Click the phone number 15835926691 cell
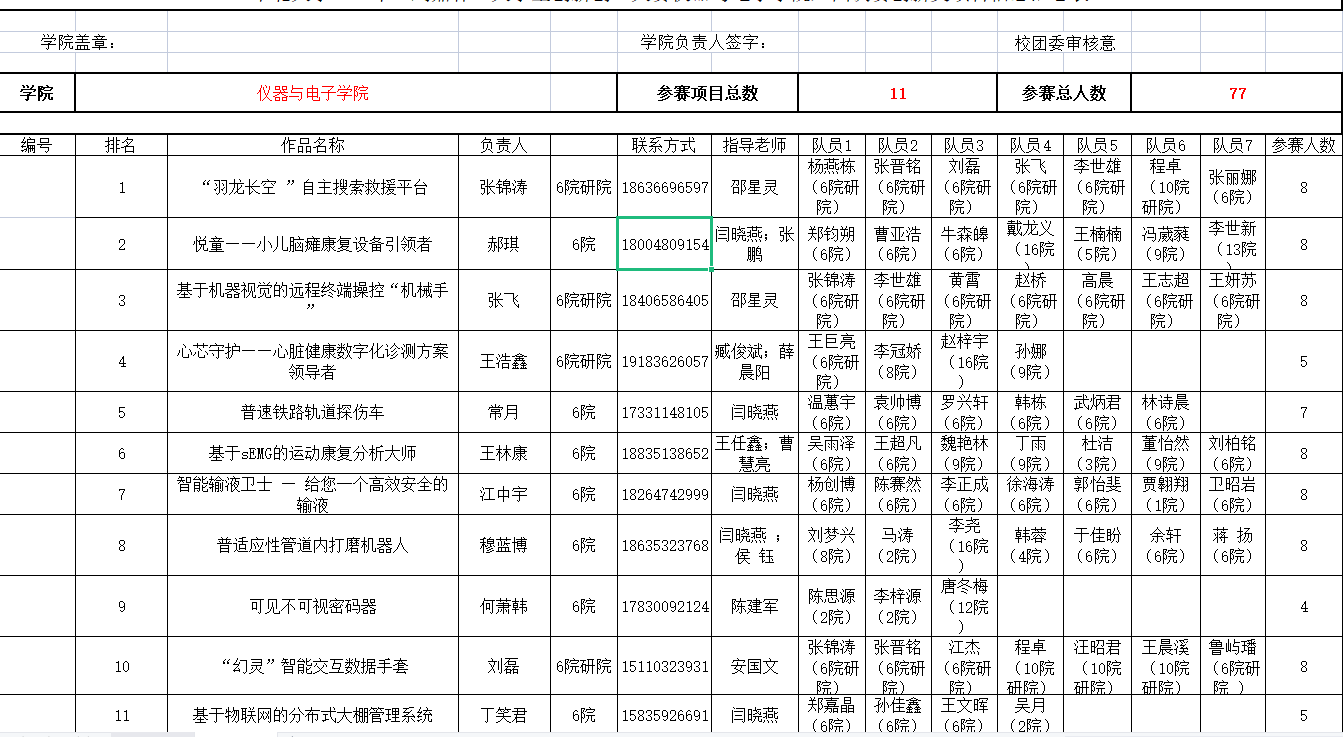 664,715
